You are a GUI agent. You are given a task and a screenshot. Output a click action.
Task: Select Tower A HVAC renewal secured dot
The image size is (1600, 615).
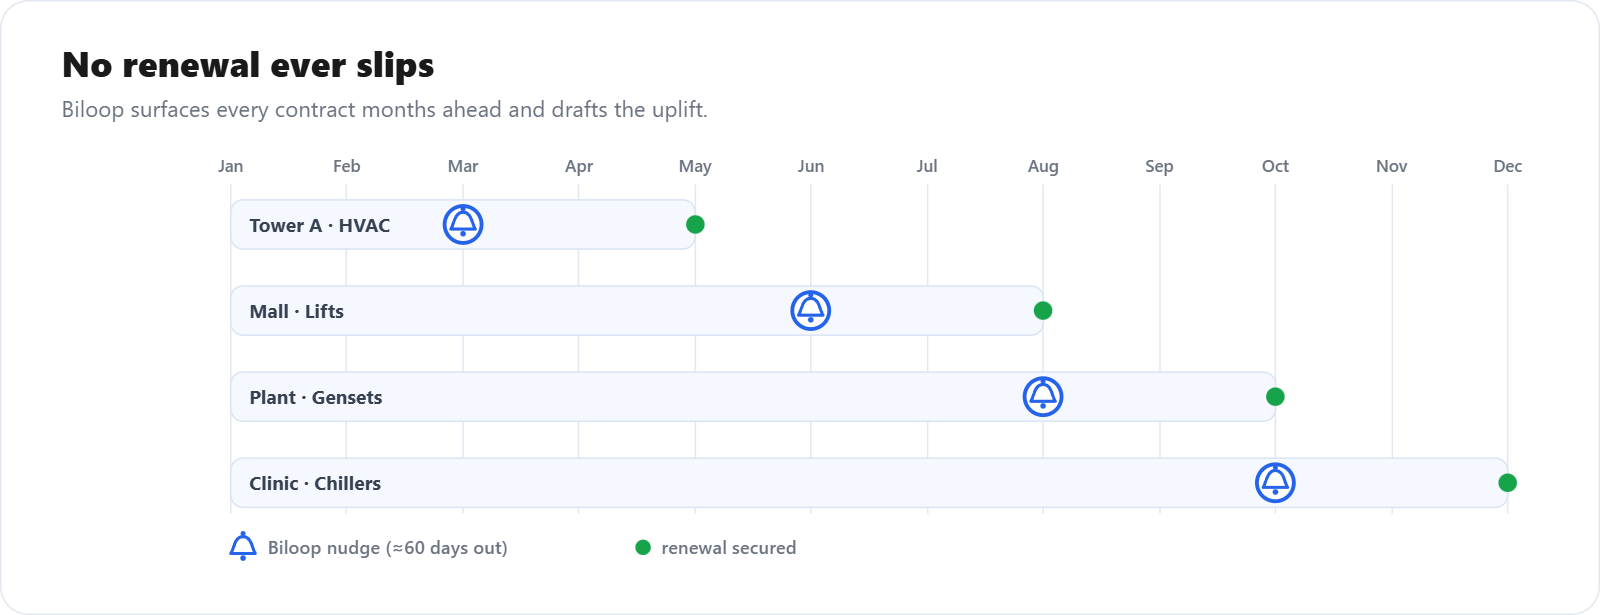coord(695,224)
